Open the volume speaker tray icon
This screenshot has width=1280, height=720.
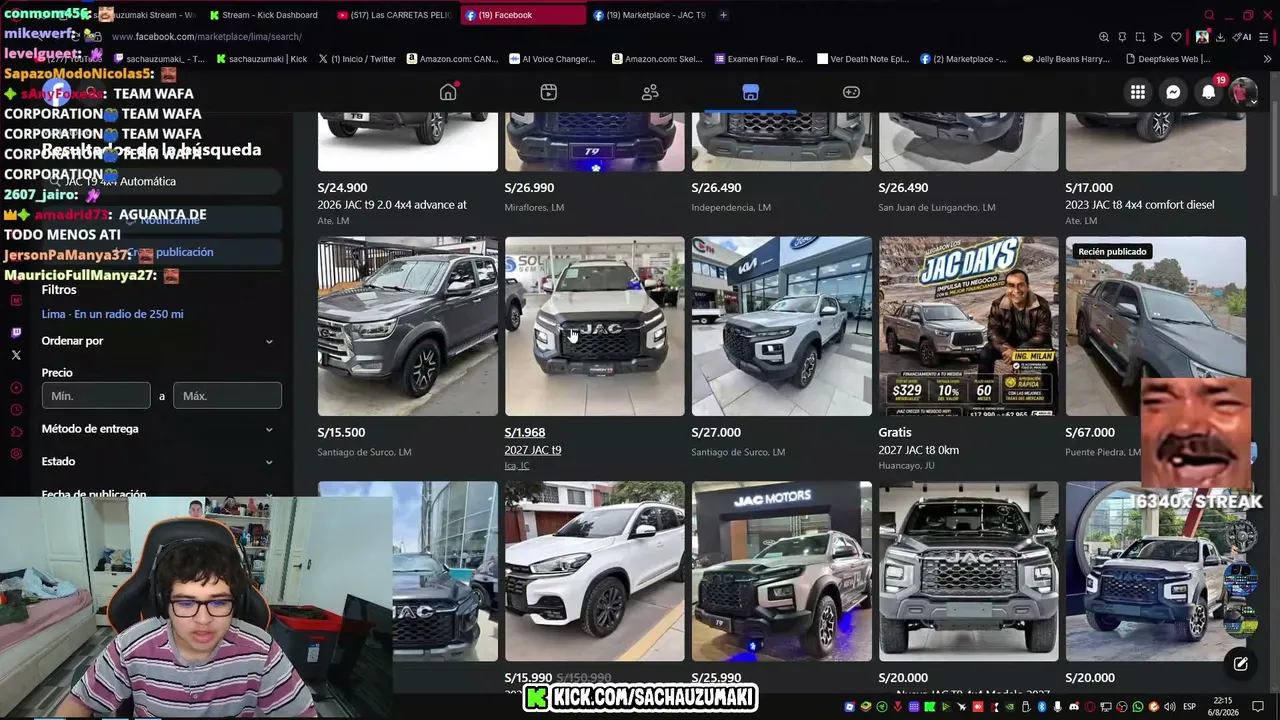(1171, 707)
